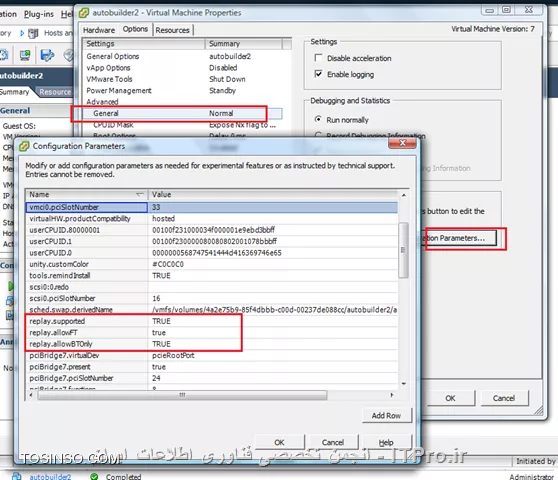Click the blue breadcrumb arrow before Hosts

(x=22, y=33)
